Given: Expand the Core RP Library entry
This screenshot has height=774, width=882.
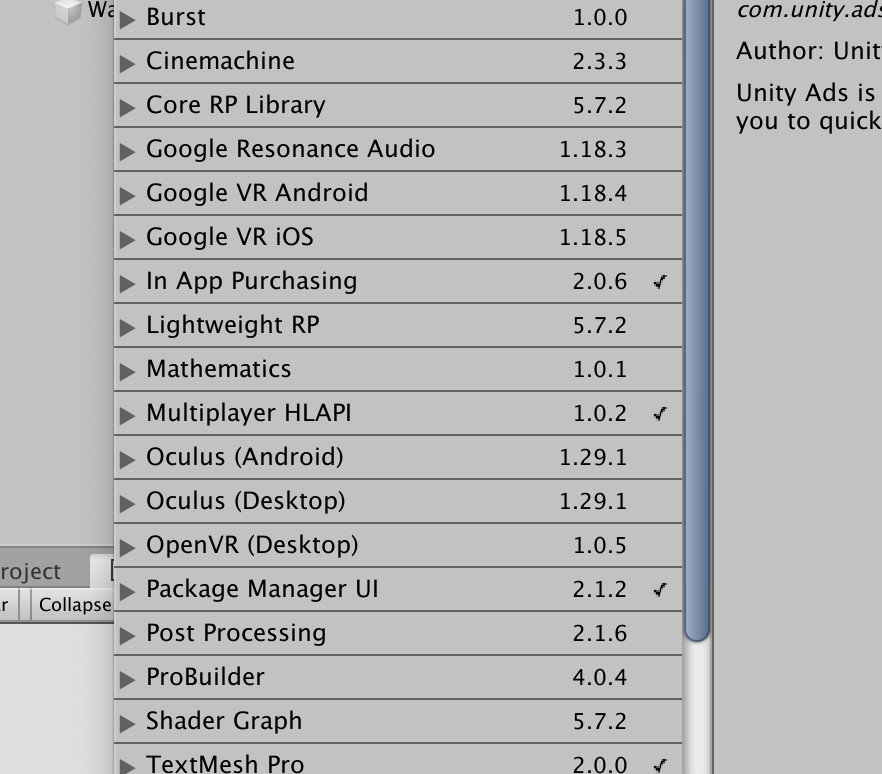Looking at the screenshot, I should pyautogui.click(x=128, y=106).
